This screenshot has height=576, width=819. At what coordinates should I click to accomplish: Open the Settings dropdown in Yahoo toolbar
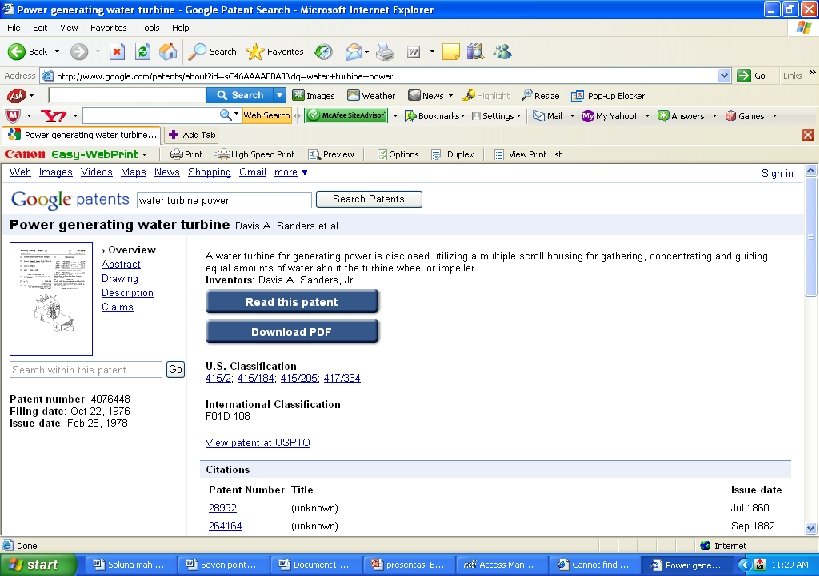518,116
